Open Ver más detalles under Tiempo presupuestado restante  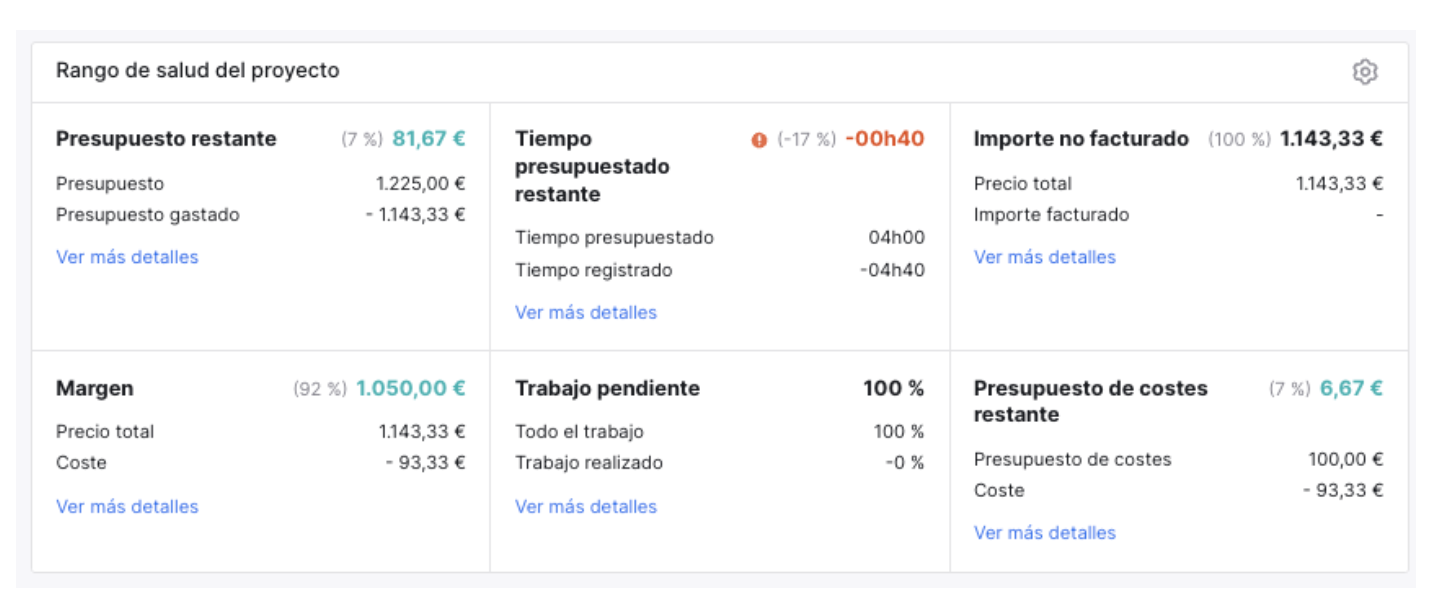coord(586,312)
